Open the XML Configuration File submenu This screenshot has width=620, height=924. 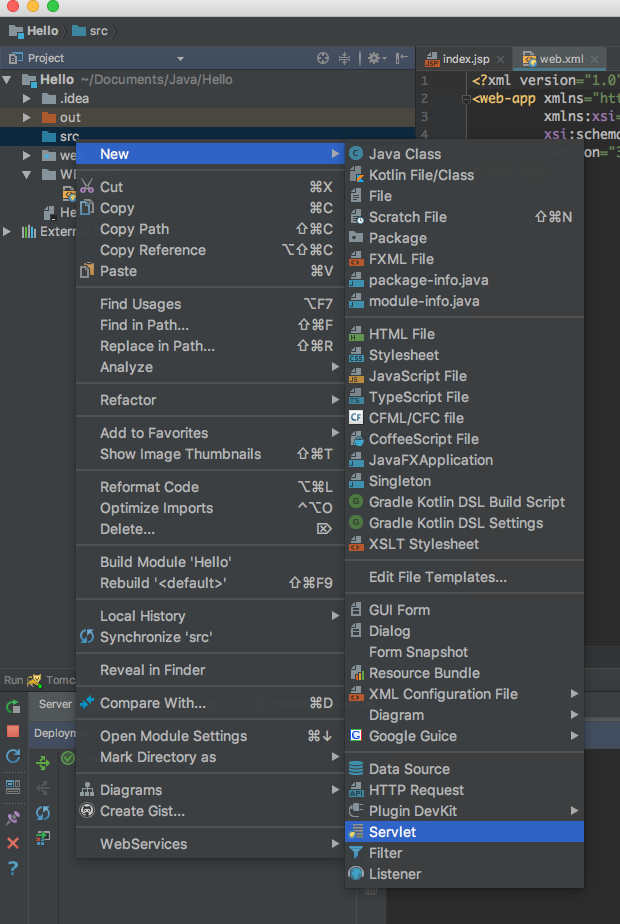[464, 694]
